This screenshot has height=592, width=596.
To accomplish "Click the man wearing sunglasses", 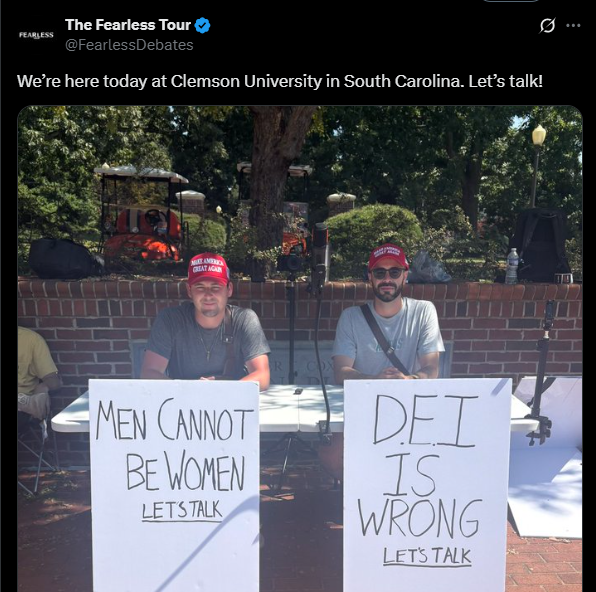I will pos(388,319).
